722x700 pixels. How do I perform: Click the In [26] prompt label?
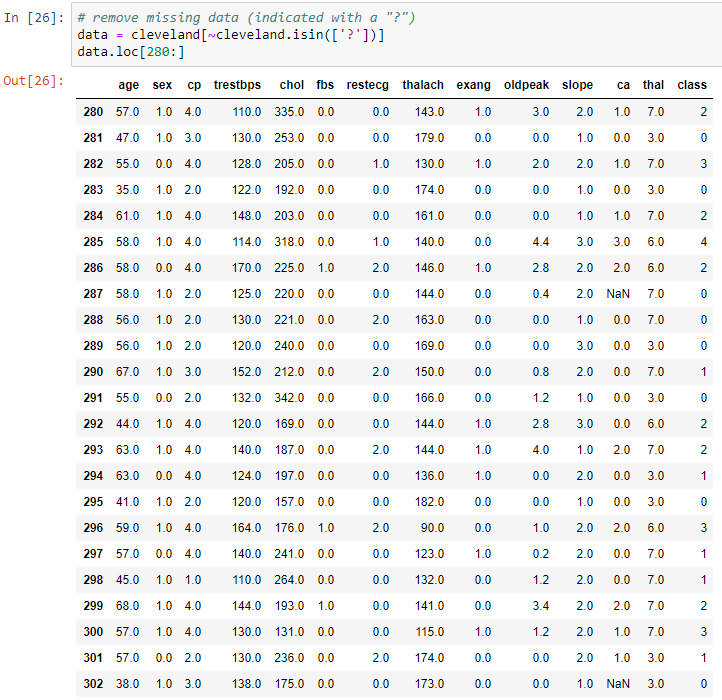pos(34,18)
